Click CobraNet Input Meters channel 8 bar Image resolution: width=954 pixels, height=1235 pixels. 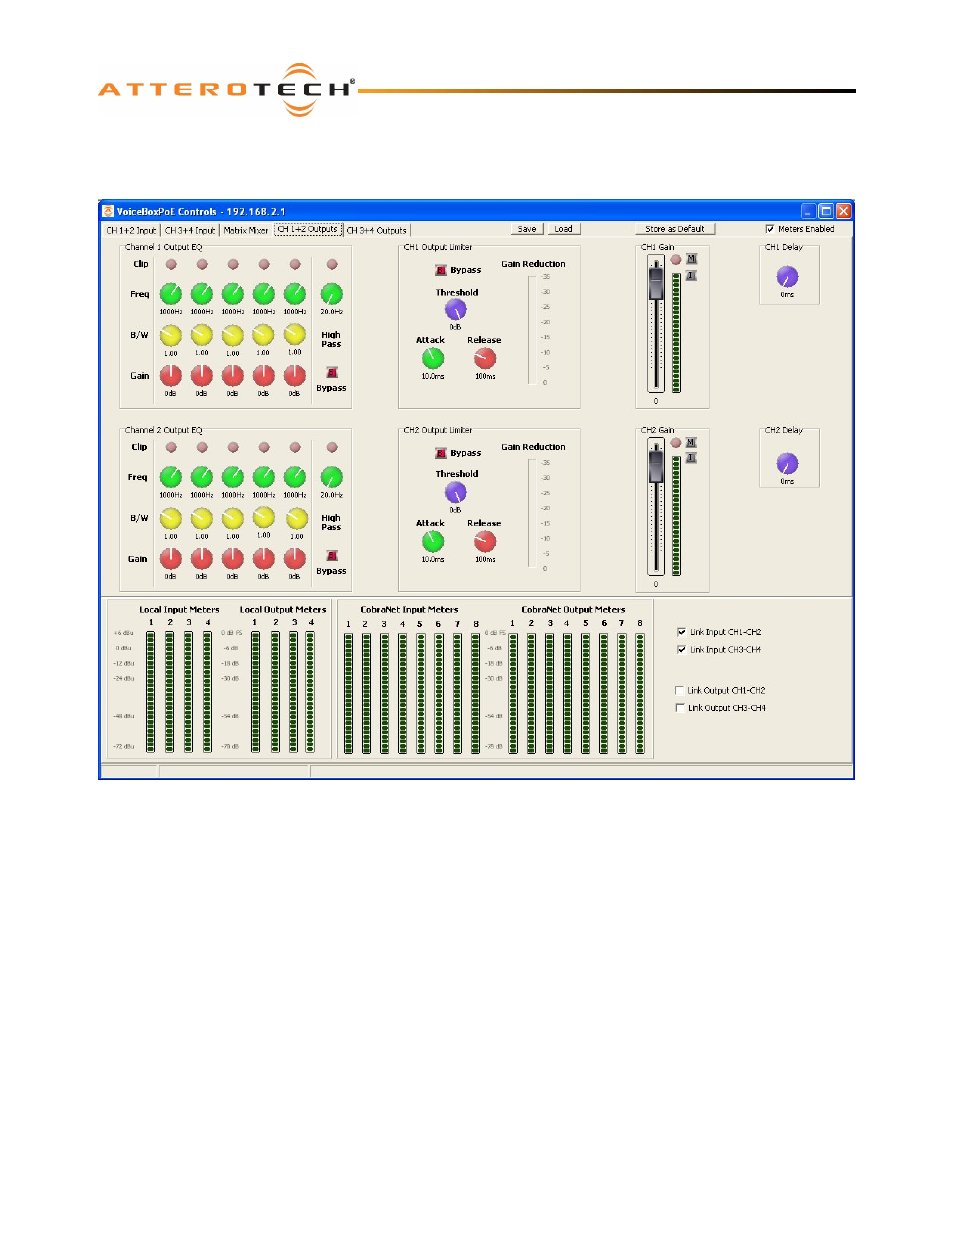[476, 692]
